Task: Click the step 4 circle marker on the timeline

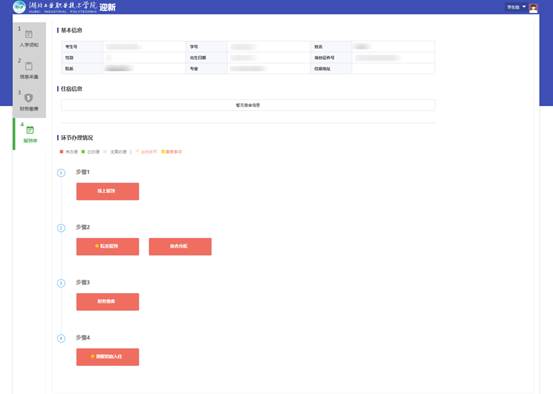Action: (61, 338)
